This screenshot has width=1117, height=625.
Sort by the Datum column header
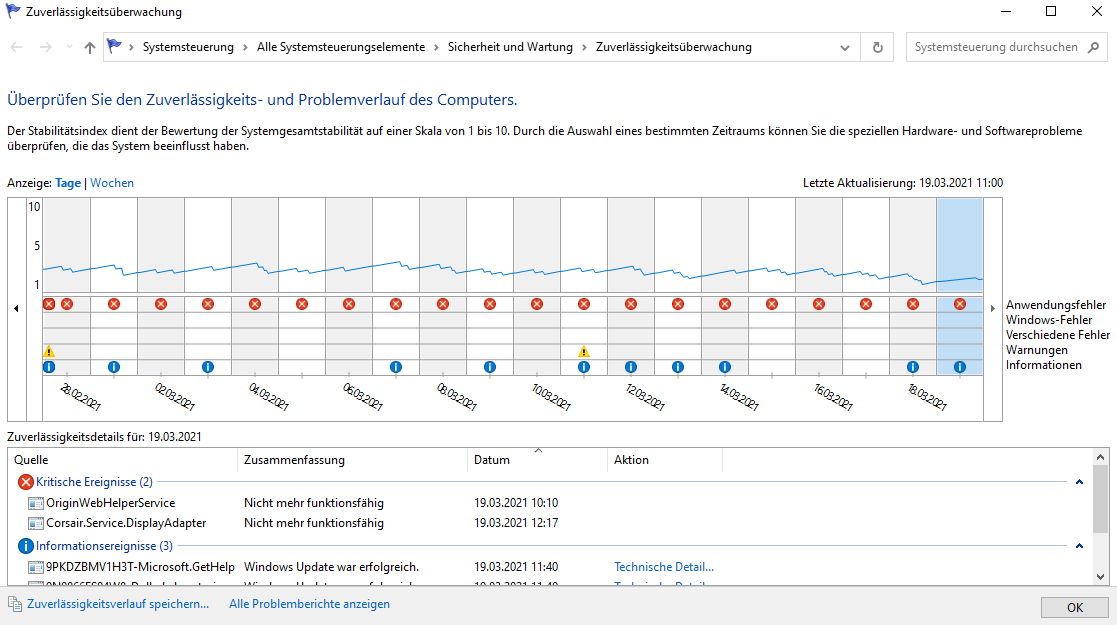(538, 460)
